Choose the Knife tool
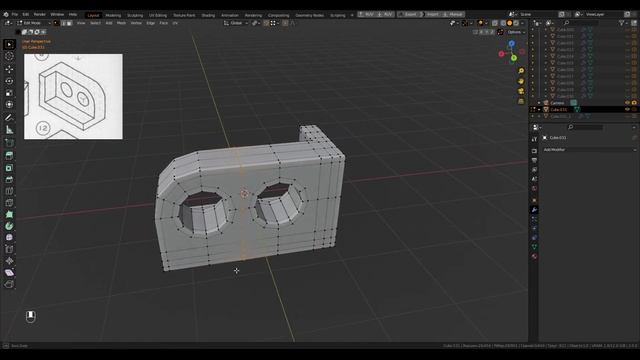The height and width of the screenshot is (360, 640). click(9, 202)
